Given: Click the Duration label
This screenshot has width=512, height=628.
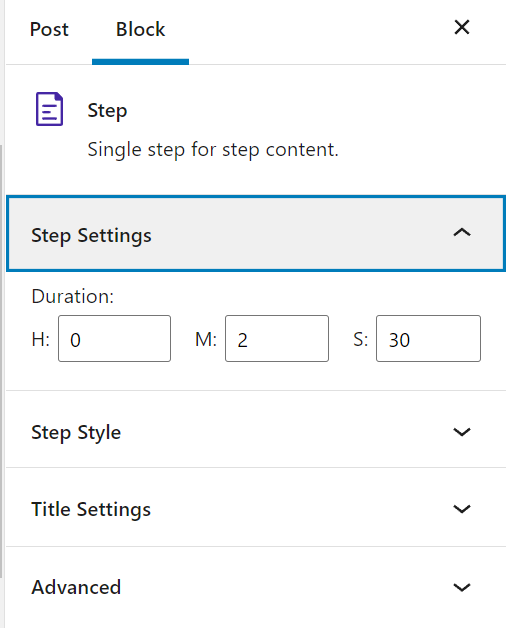Looking at the screenshot, I should click(73, 297).
